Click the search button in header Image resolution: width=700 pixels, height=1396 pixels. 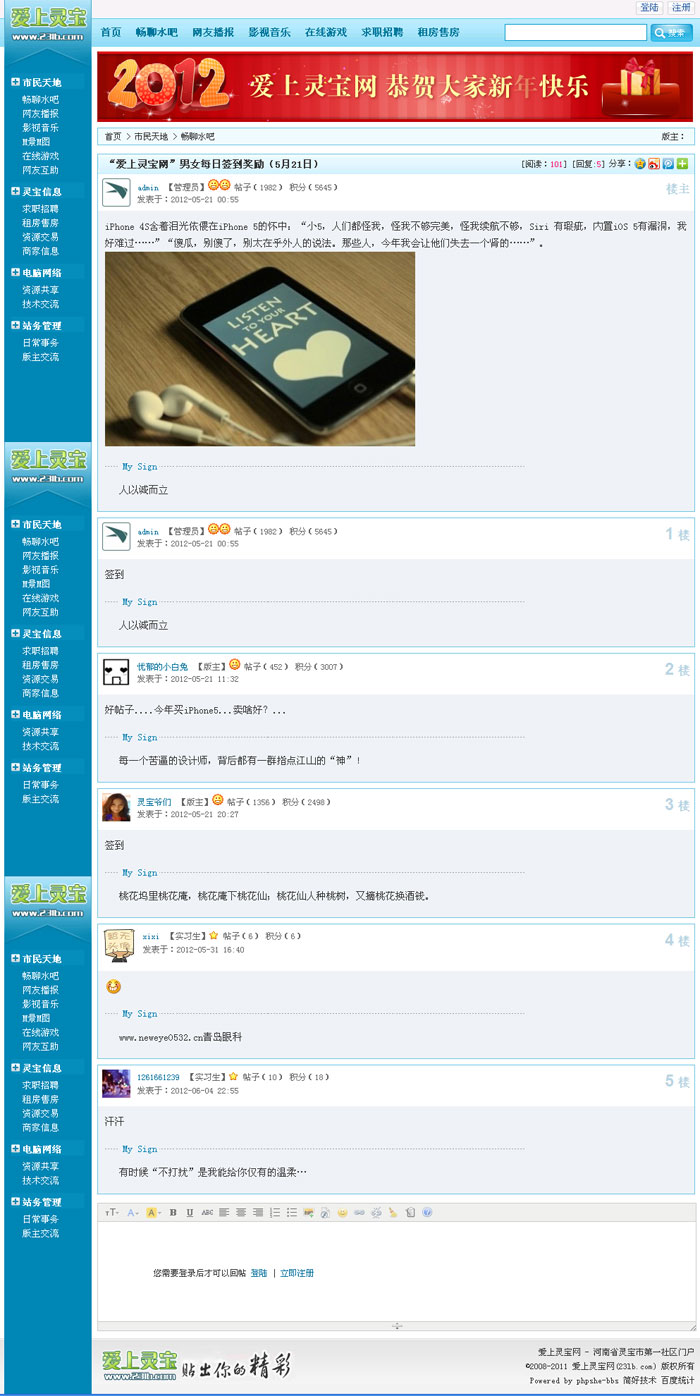point(671,33)
